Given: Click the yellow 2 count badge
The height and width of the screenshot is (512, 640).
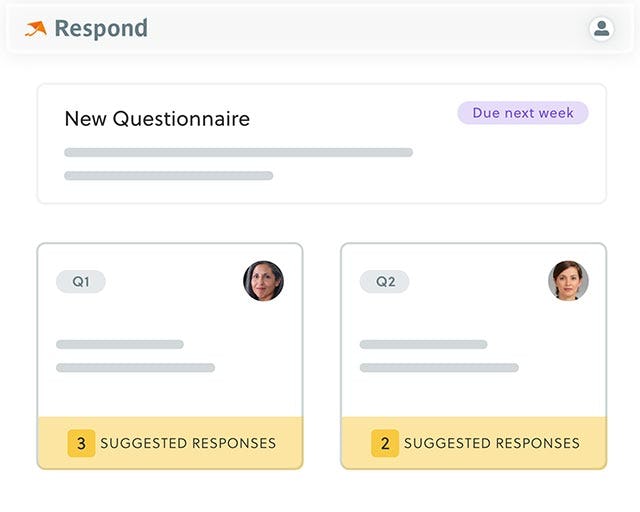Looking at the screenshot, I should [385, 443].
